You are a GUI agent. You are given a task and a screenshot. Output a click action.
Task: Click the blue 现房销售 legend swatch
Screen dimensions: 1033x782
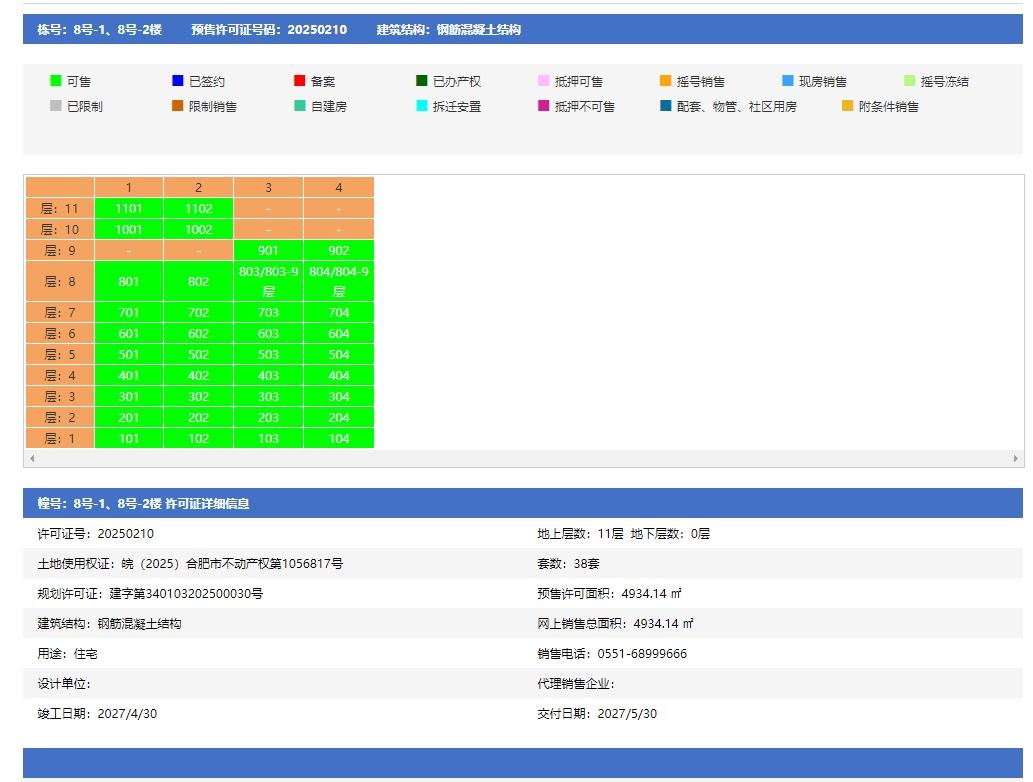pos(787,80)
